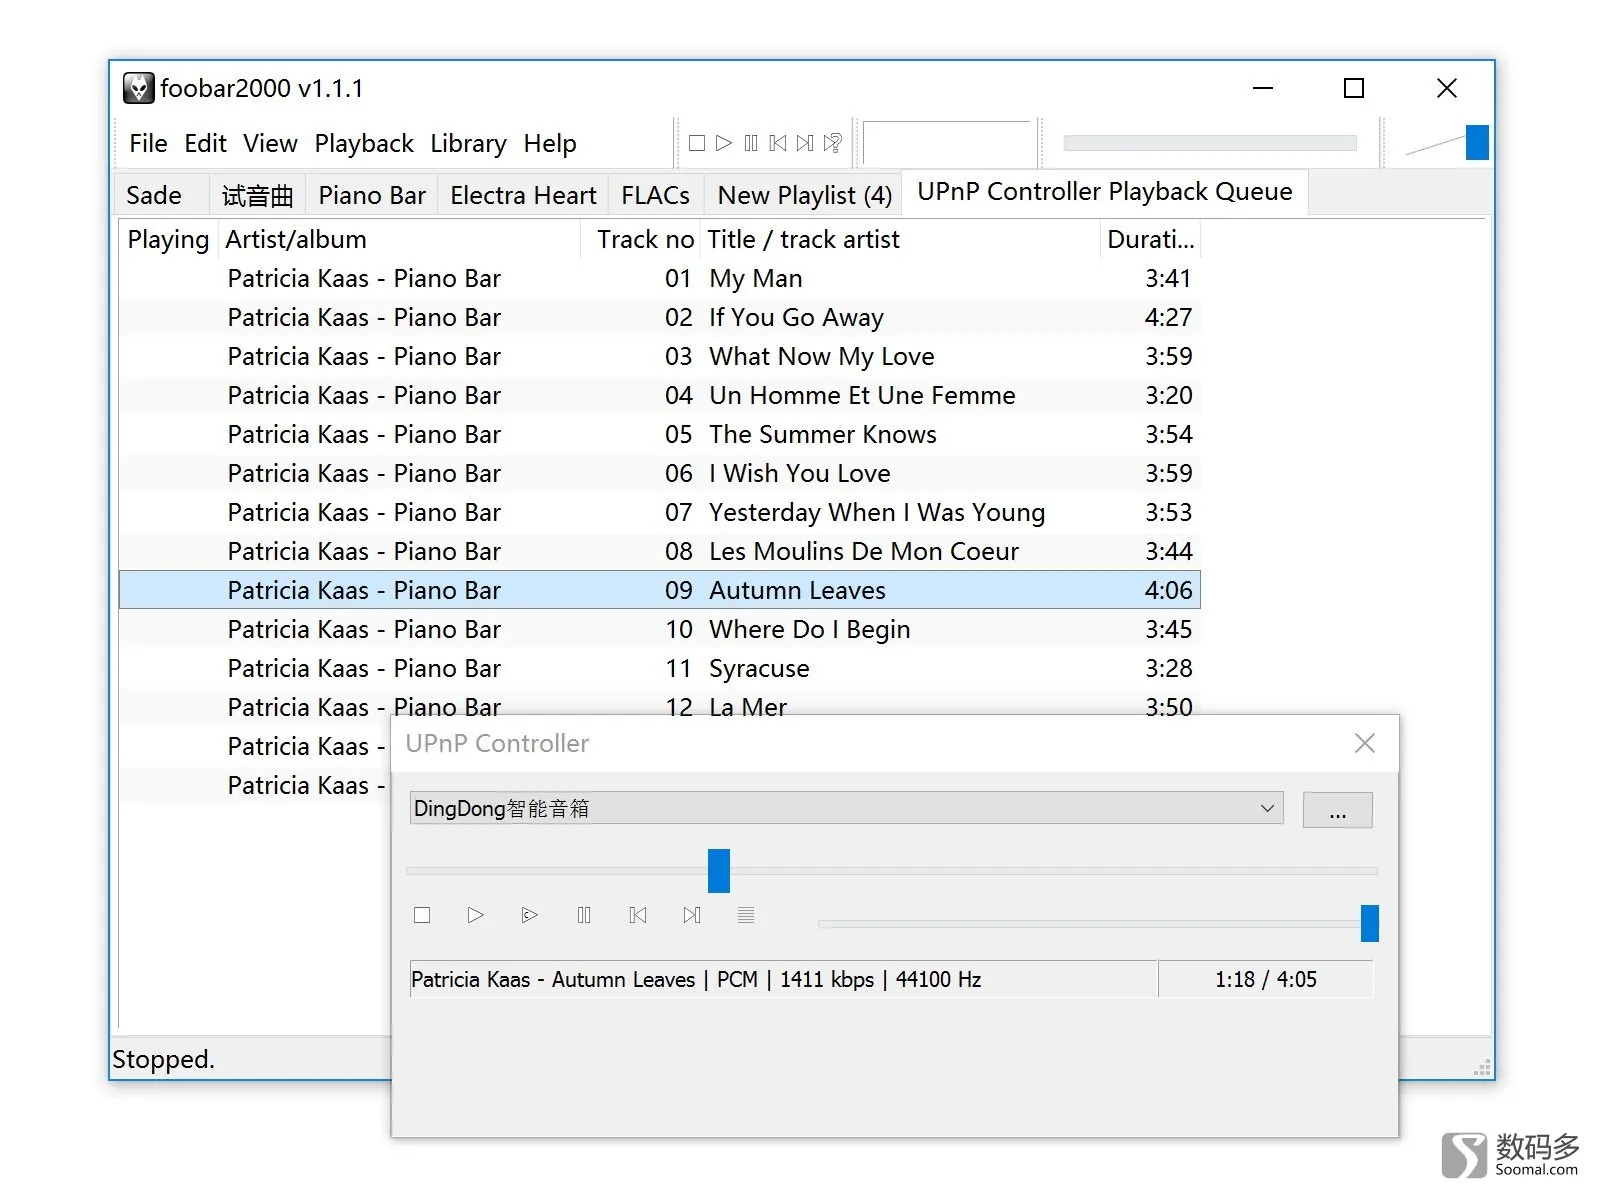Switch to New Playlist (4) tab
Viewport: 1600px width, 1200px height.
pyautogui.click(x=804, y=195)
